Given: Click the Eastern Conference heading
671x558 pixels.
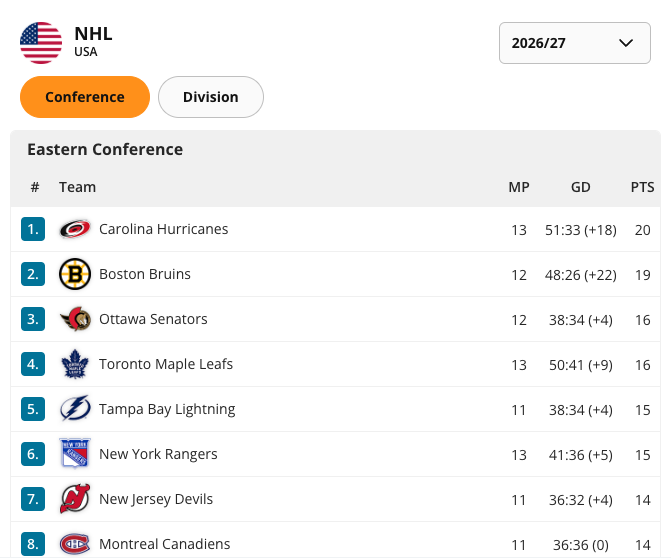Looking at the screenshot, I should click(x=105, y=149).
